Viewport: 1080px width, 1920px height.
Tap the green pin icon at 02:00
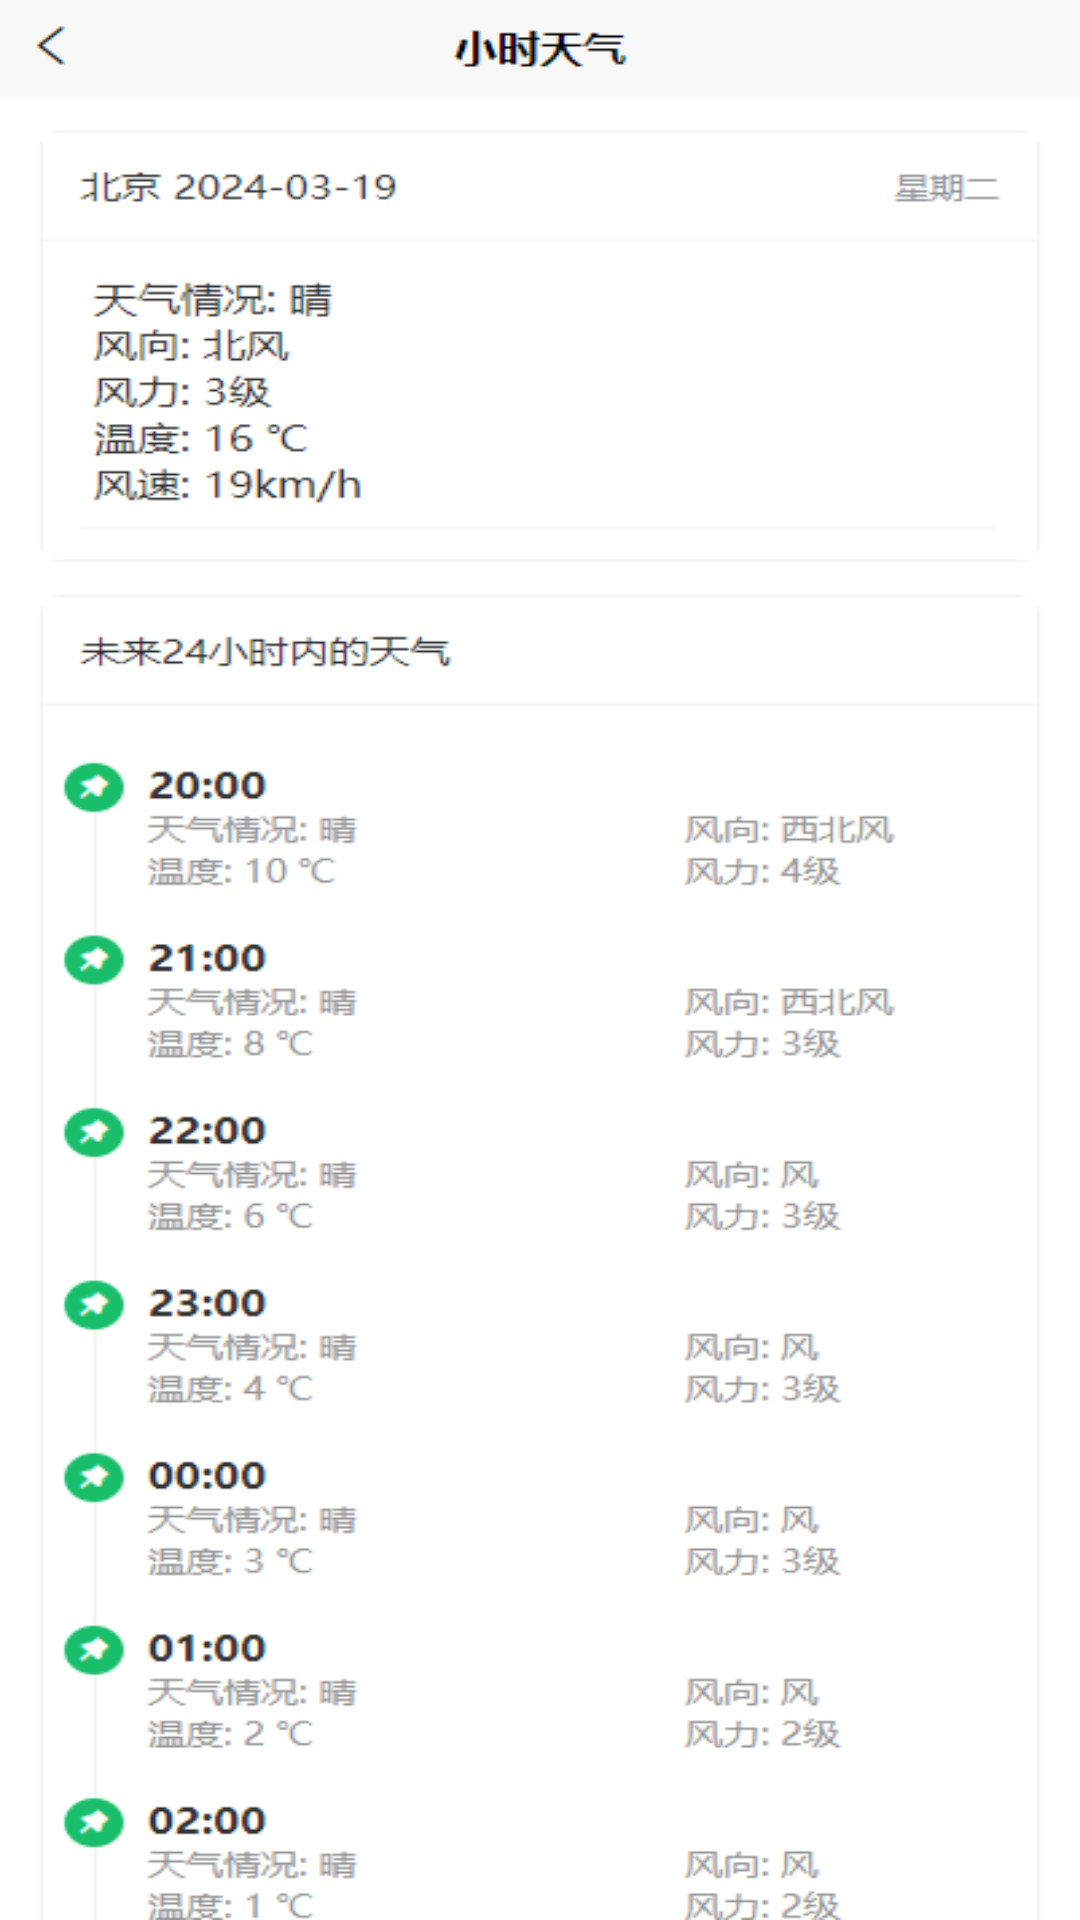pos(94,1822)
